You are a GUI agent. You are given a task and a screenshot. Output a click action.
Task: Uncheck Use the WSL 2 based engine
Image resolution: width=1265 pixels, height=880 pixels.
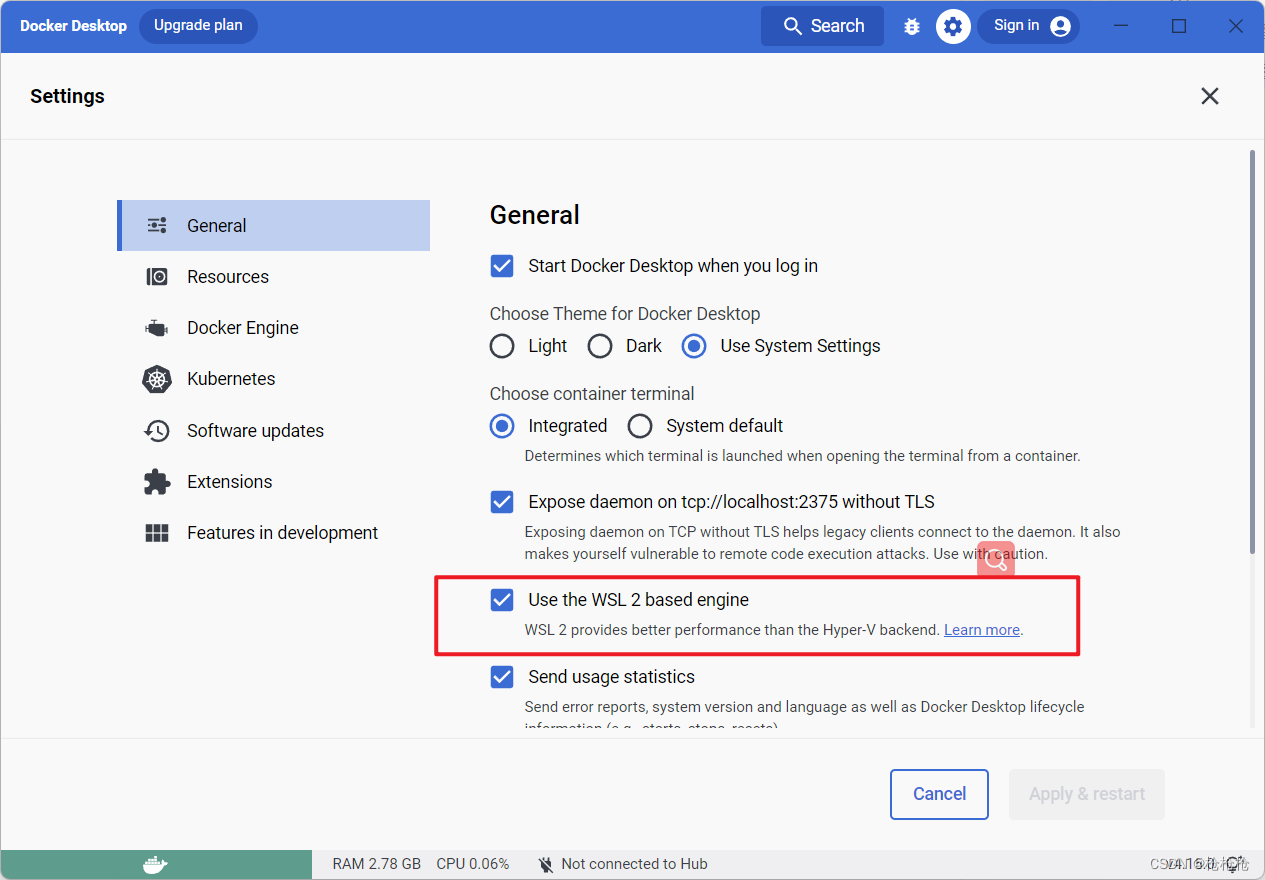[501, 600]
